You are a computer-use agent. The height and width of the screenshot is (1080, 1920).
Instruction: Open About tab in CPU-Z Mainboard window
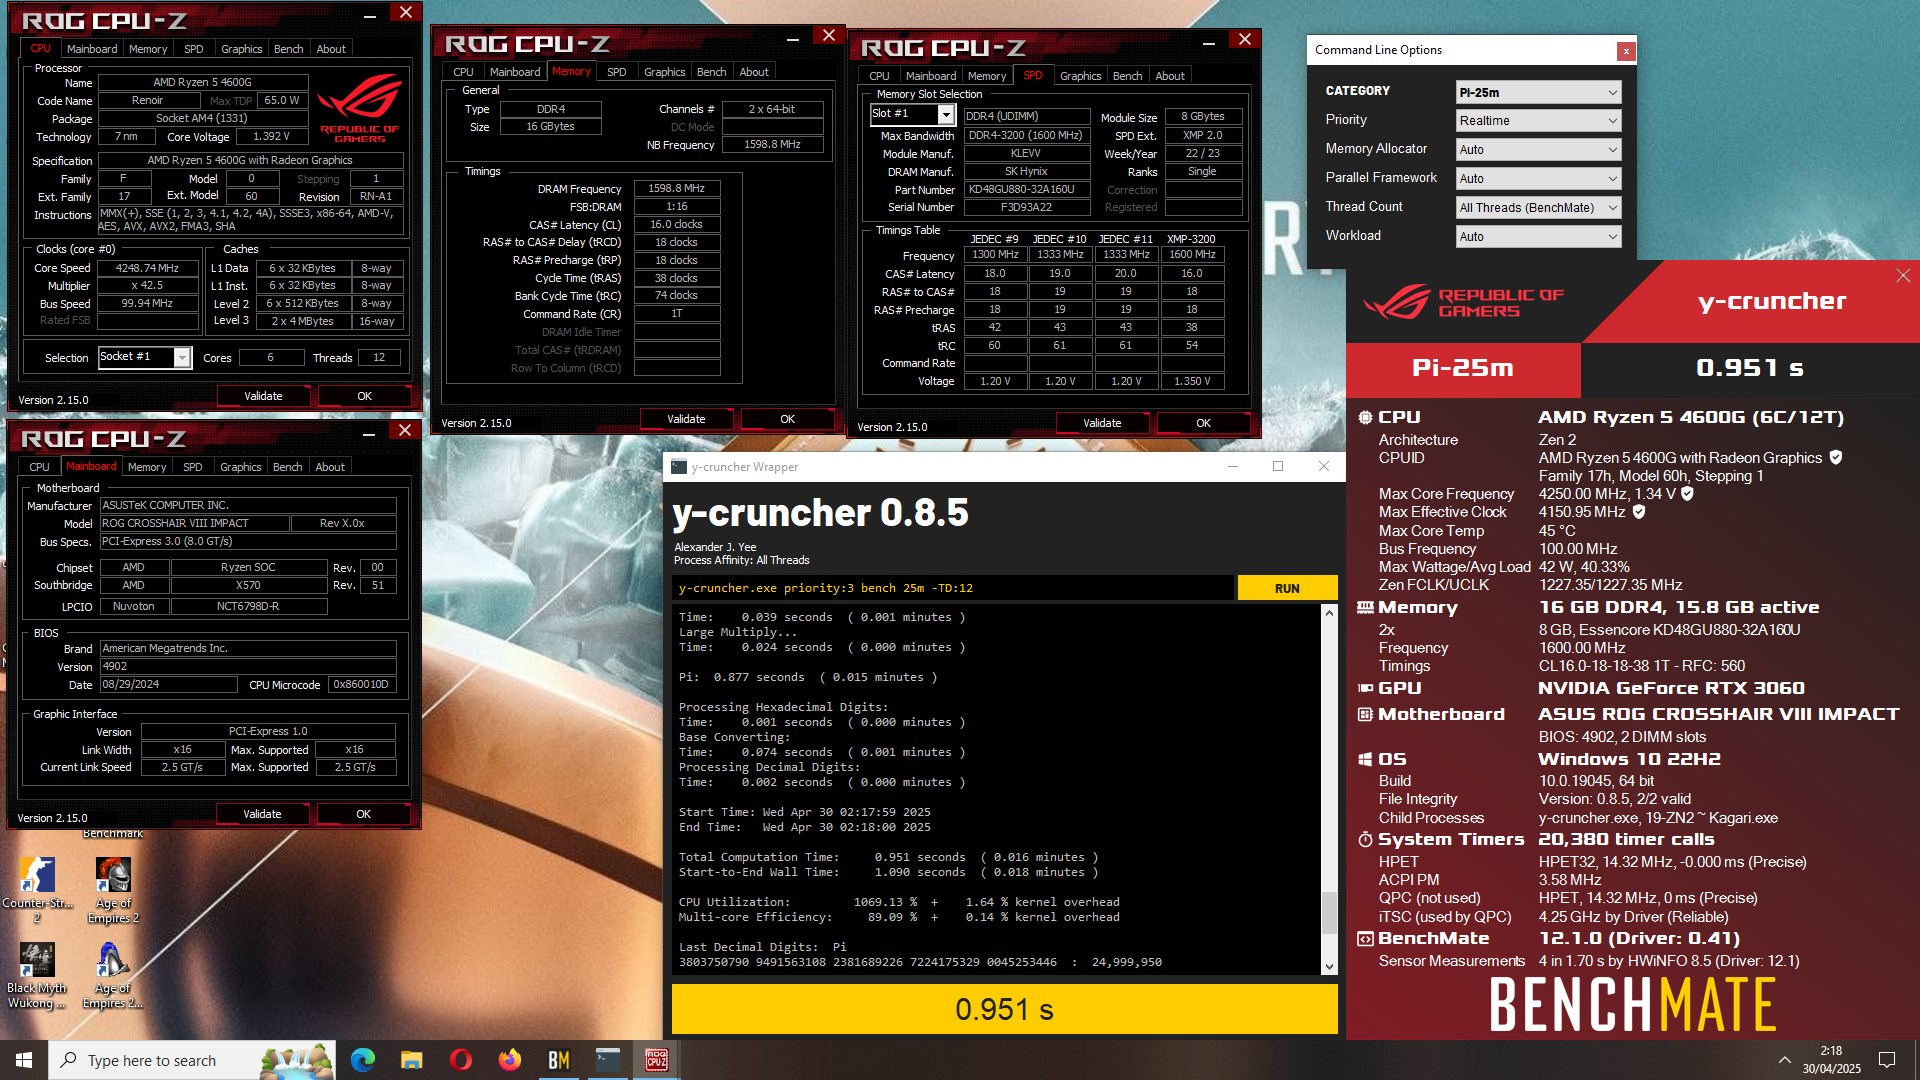tap(330, 467)
